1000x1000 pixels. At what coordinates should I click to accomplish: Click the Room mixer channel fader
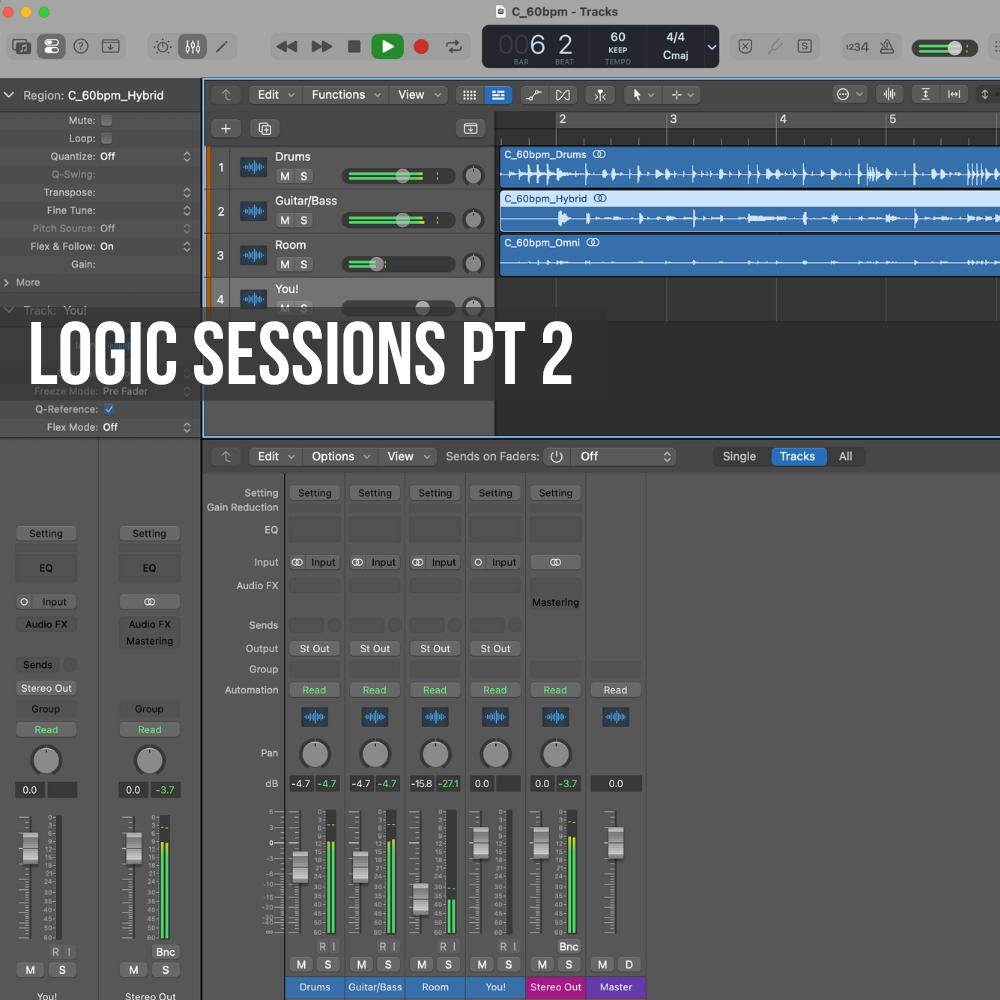click(420, 899)
